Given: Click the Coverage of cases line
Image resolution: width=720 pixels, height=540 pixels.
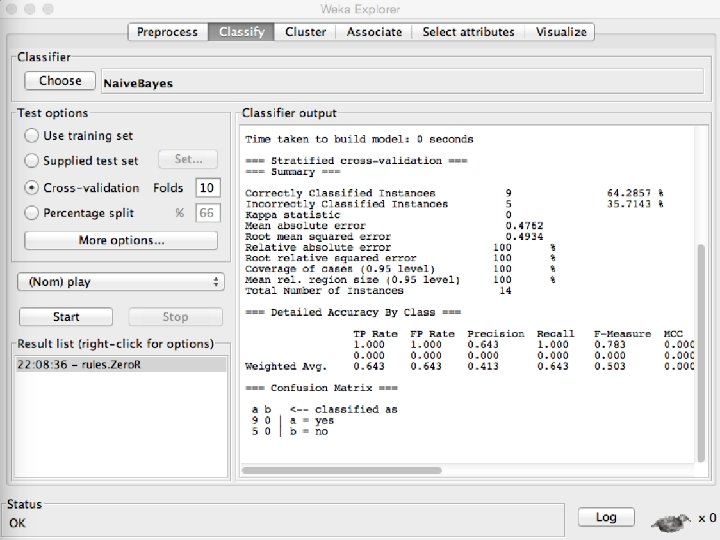Looking at the screenshot, I should point(400,269).
